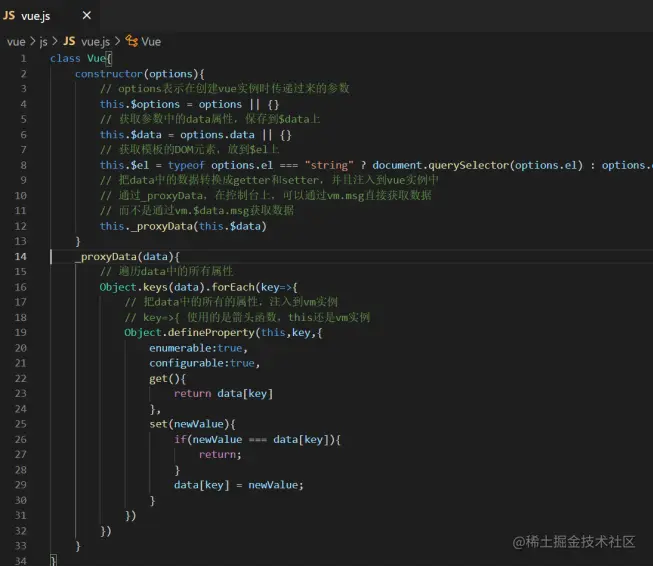Click the comment mentioning 'vm.$data.msg' on line 11
This screenshot has height=567, width=653.
(197, 211)
